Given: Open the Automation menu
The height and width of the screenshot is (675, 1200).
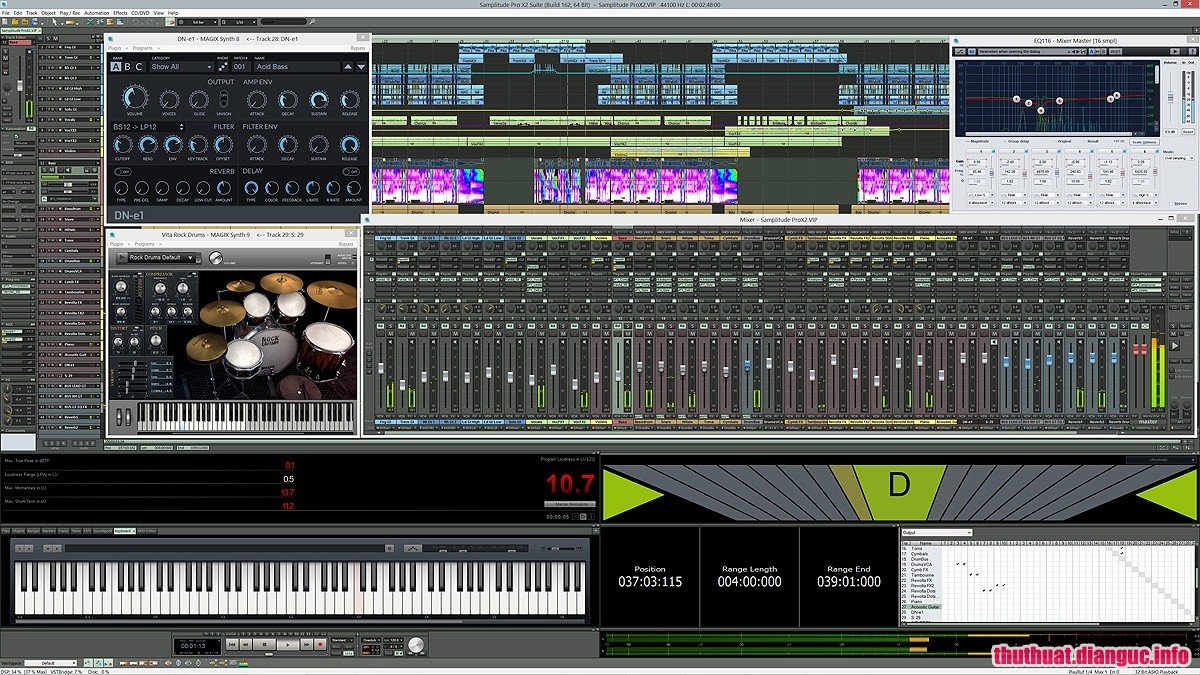Looking at the screenshot, I should (x=97, y=13).
